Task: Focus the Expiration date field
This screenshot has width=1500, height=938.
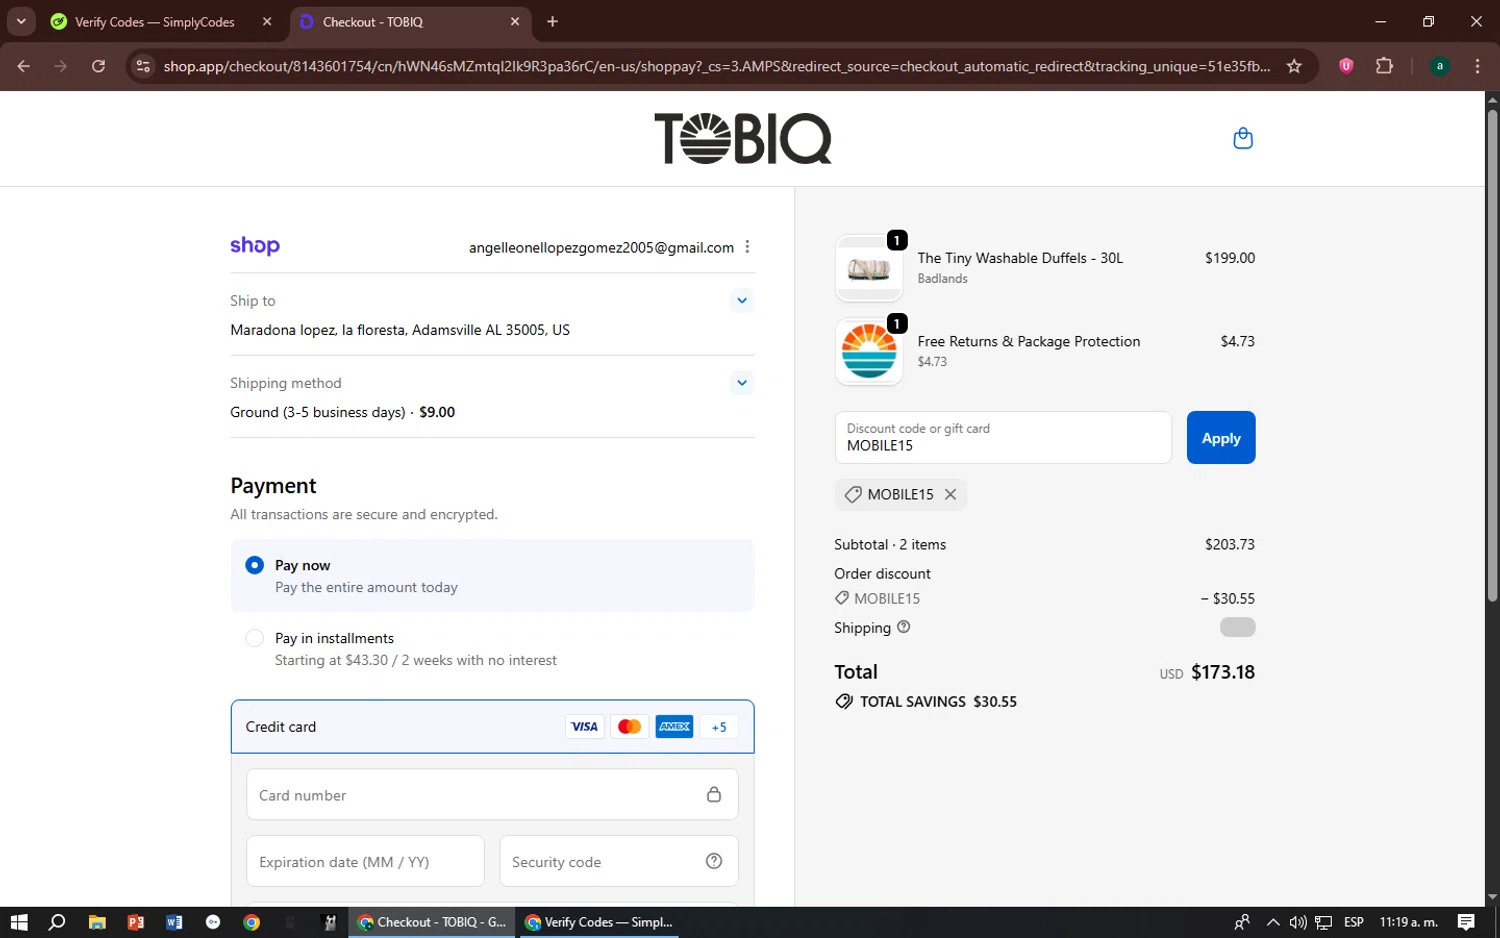Action: 365,861
